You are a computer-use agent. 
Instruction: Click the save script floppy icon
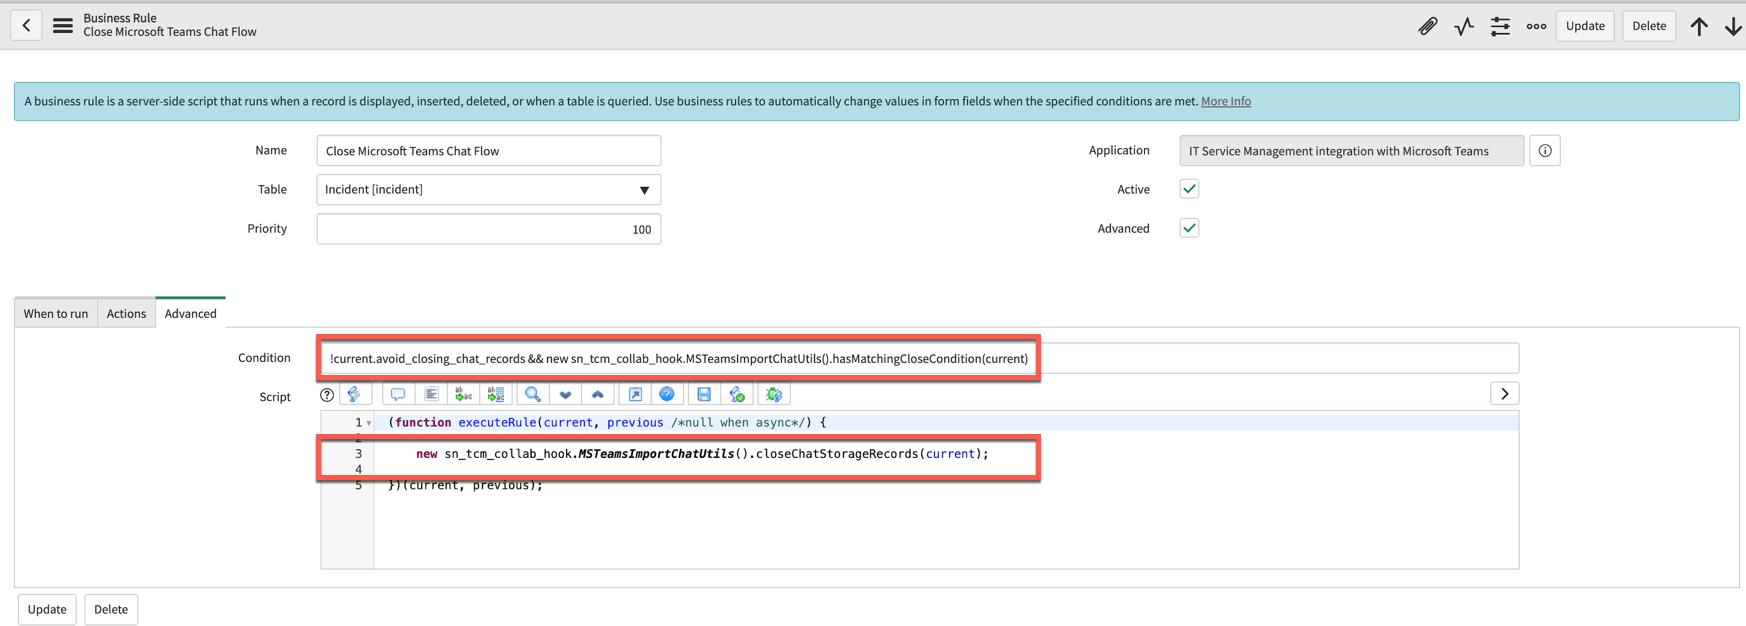point(704,394)
